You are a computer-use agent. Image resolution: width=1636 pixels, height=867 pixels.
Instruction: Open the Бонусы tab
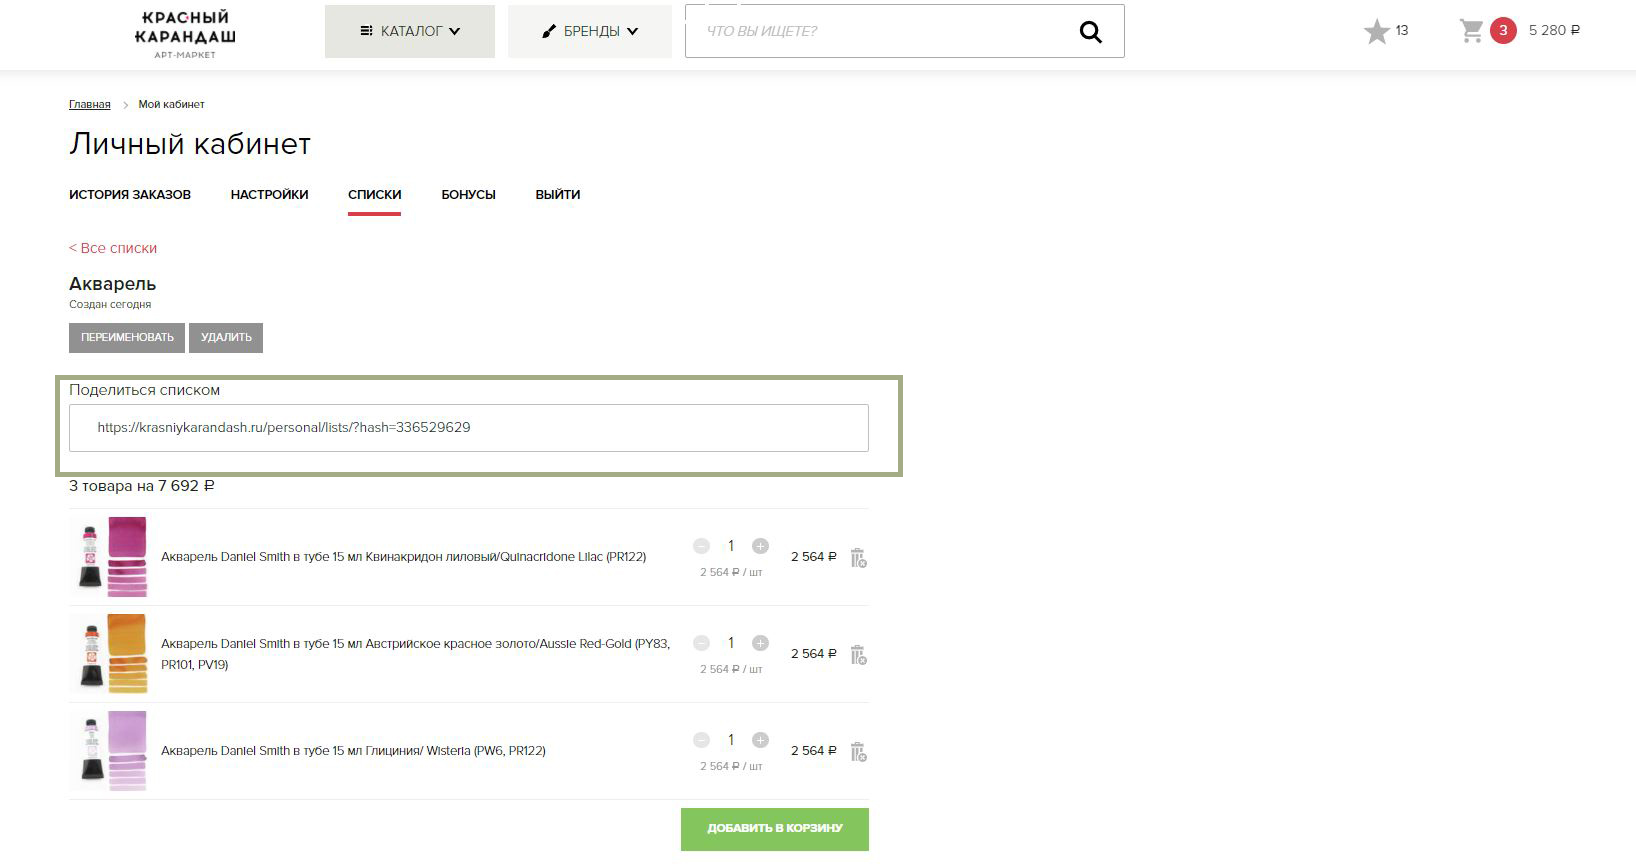click(468, 195)
